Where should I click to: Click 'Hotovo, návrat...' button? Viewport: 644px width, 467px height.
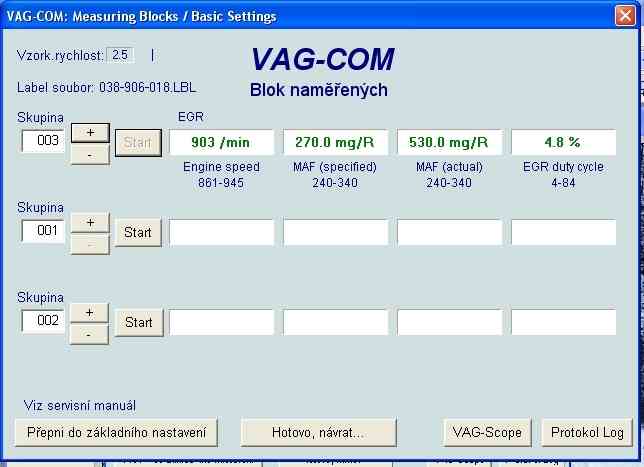click(318, 432)
